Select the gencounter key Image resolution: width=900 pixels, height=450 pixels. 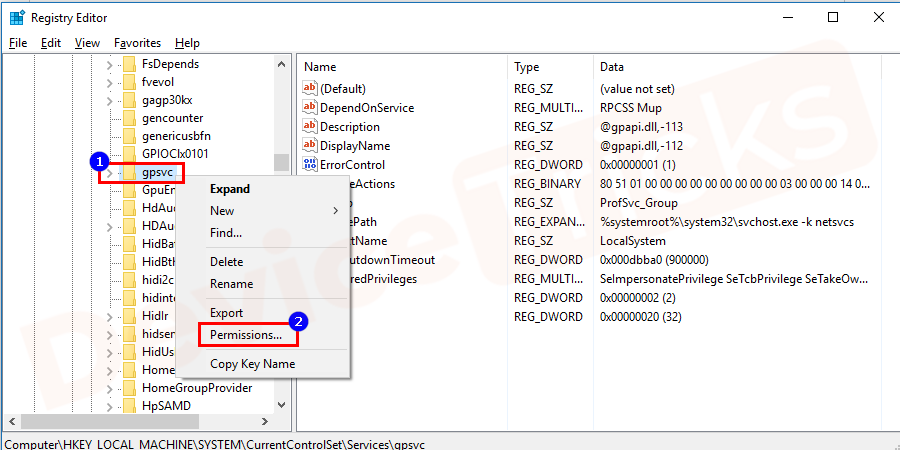click(173, 118)
